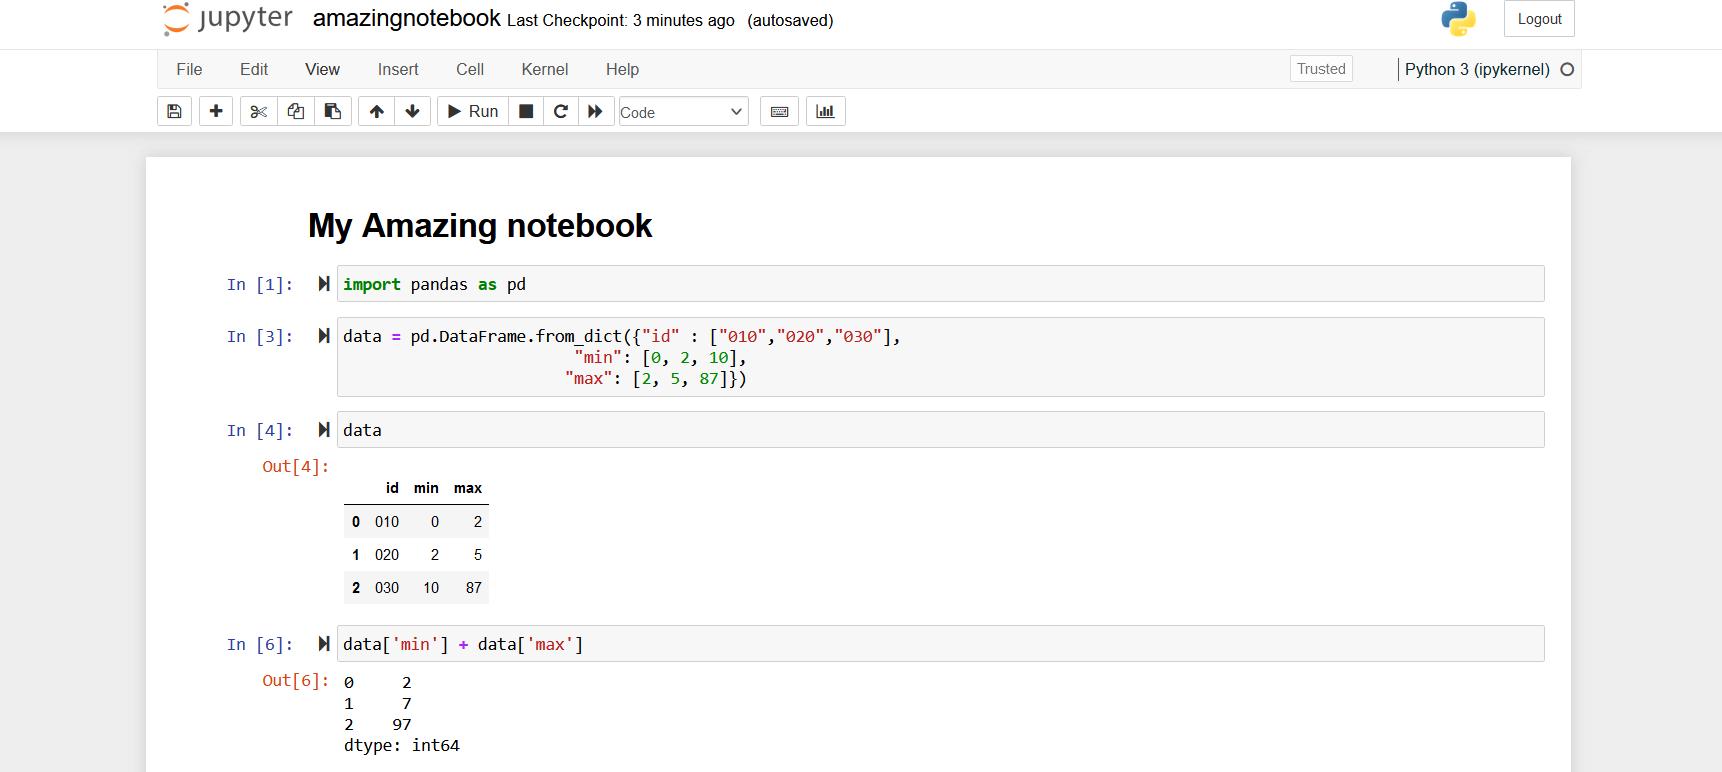Open the Insert menu
The width and height of the screenshot is (1722, 772).
[398, 69]
